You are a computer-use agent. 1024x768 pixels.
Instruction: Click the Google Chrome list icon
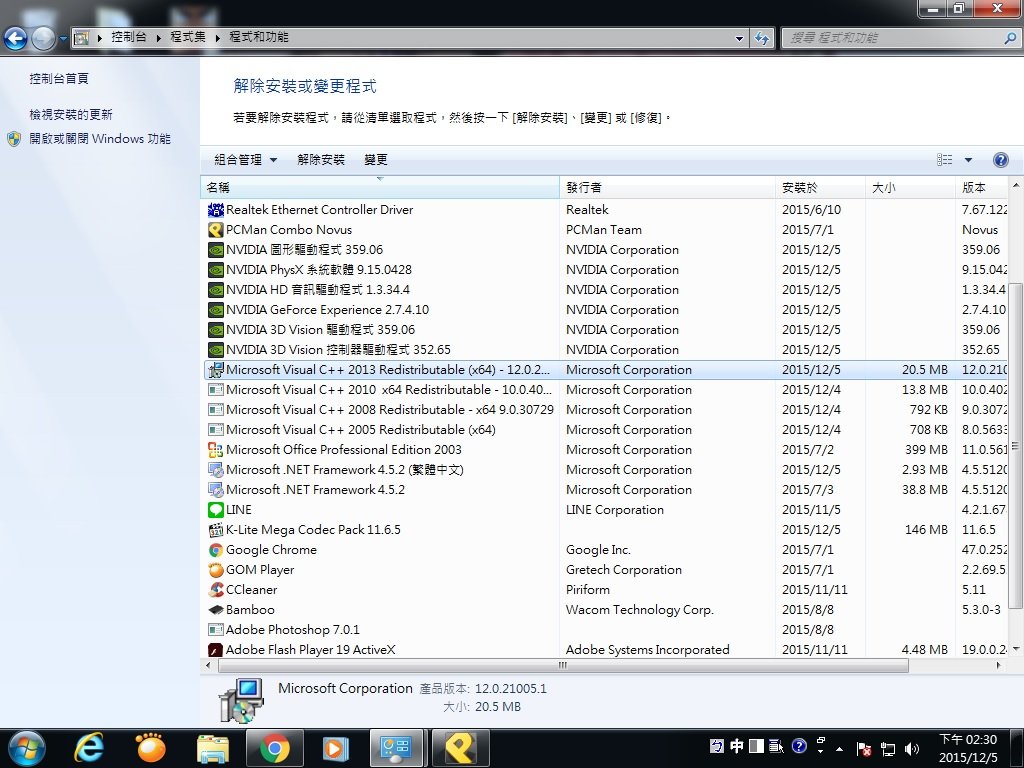click(x=216, y=550)
